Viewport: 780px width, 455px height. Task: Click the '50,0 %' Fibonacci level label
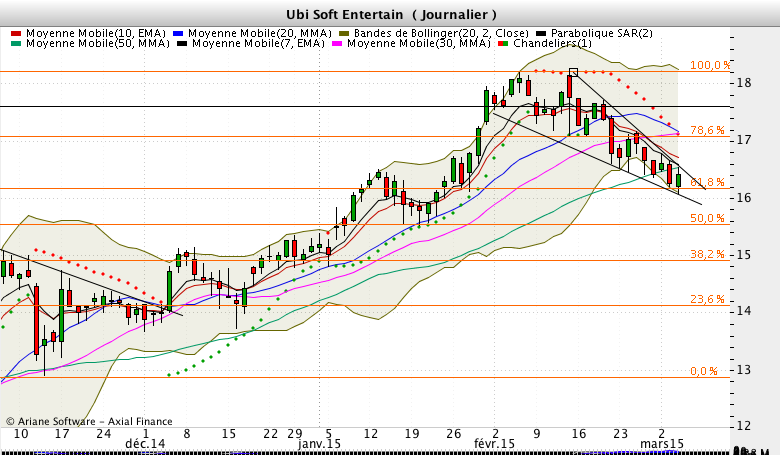click(x=707, y=218)
